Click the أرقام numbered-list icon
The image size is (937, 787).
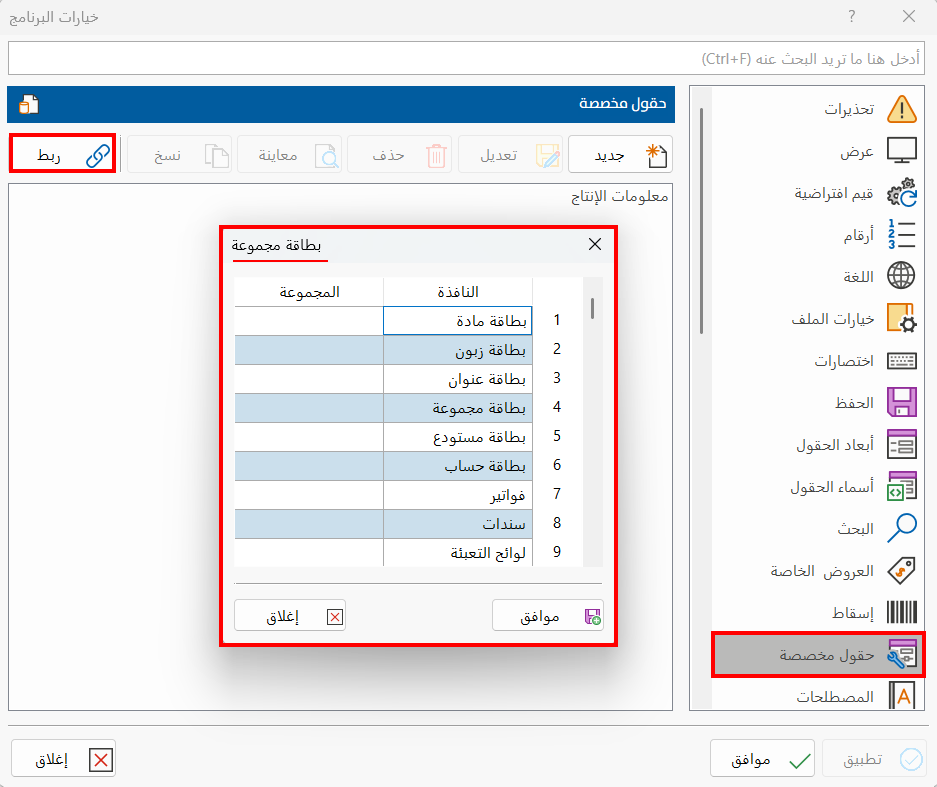pyautogui.click(x=903, y=234)
